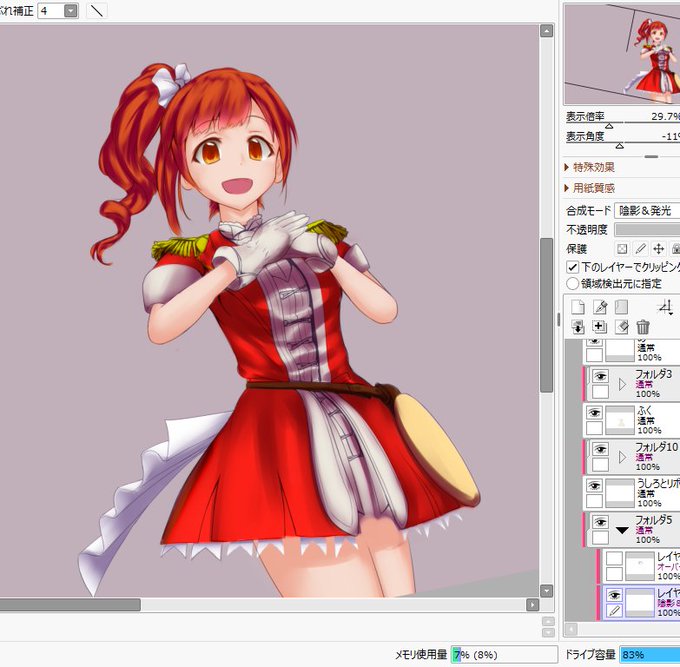Click the scroll-down arrow of the canvas scrollbar
This screenshot has height=667, width=680.
[x=546, y=591]
